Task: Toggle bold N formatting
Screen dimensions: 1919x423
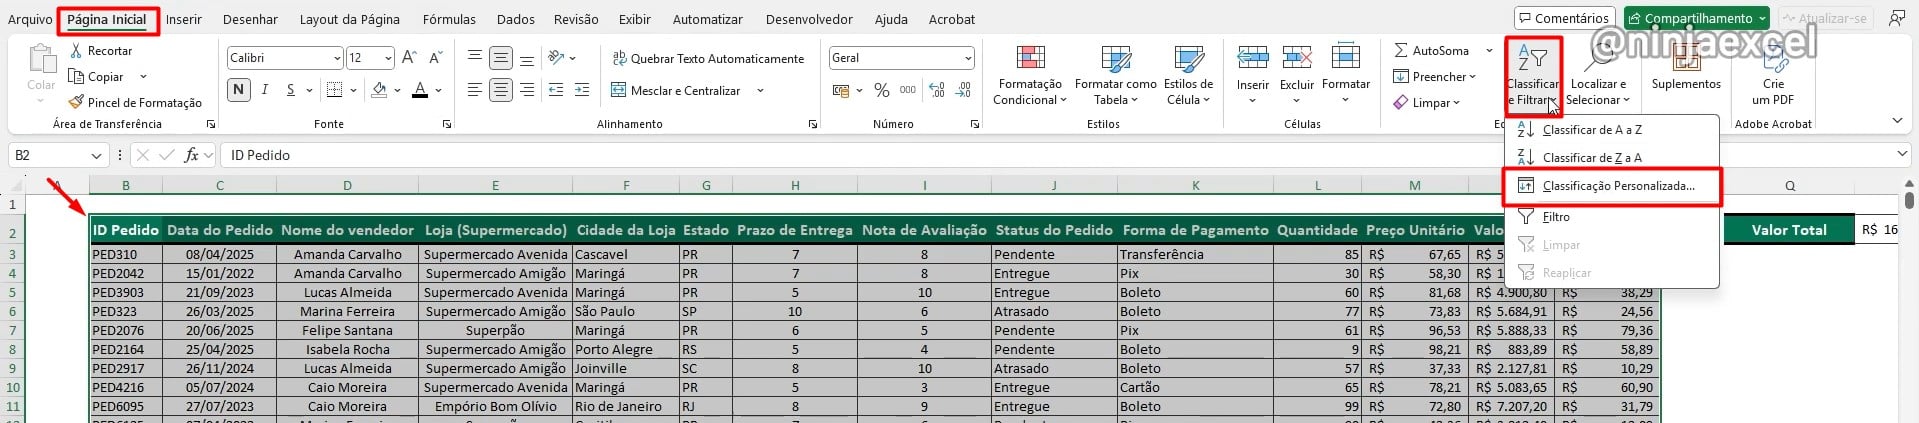Action: tap(238, 90)
